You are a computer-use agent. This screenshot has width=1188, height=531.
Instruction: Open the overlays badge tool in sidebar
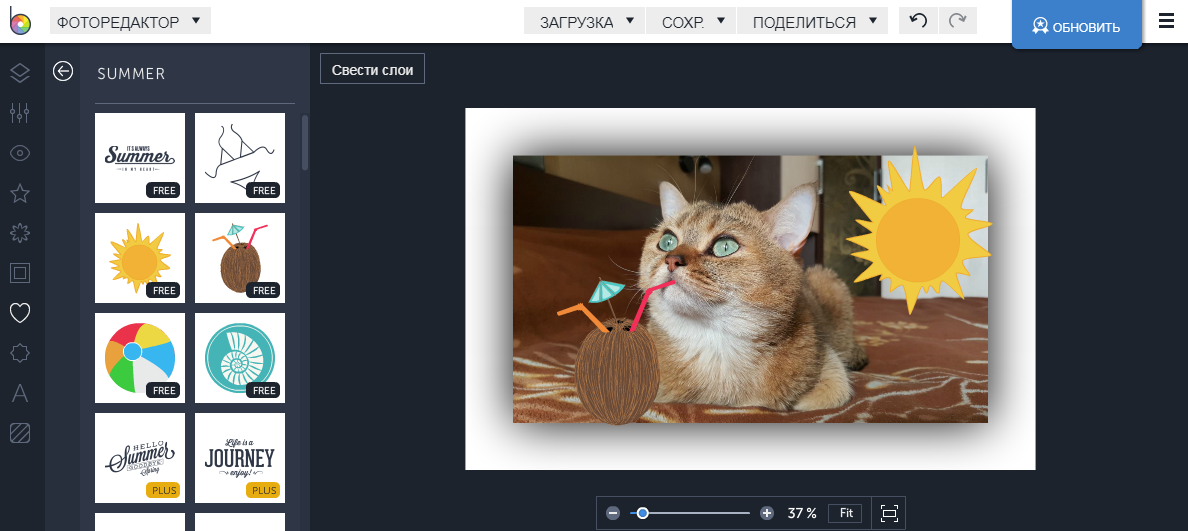[20, 352]
